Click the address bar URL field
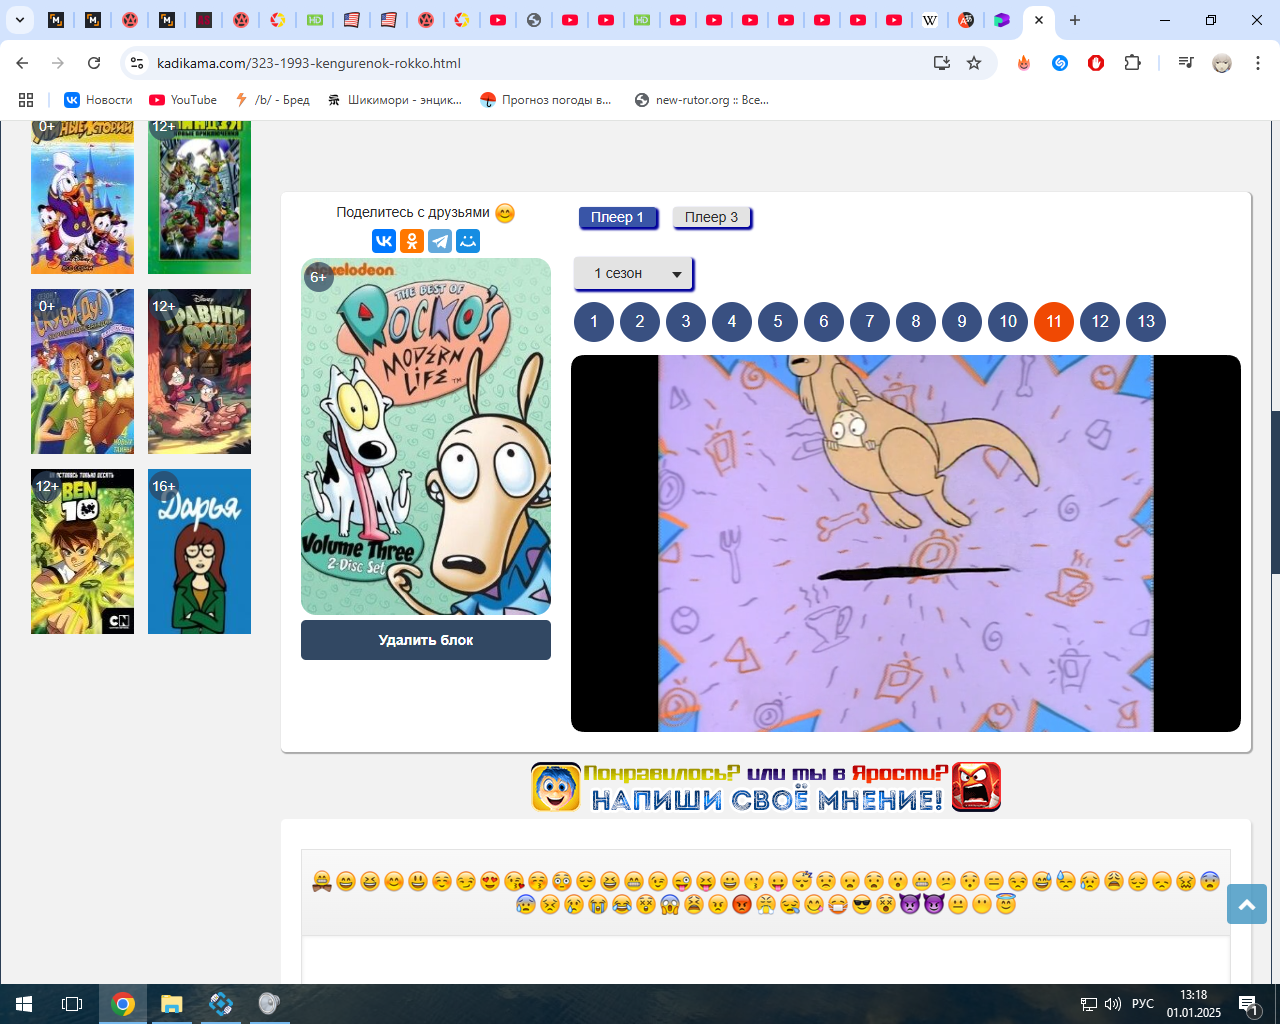This screenshot has width=1280, height=1024. tap(540, 63)
